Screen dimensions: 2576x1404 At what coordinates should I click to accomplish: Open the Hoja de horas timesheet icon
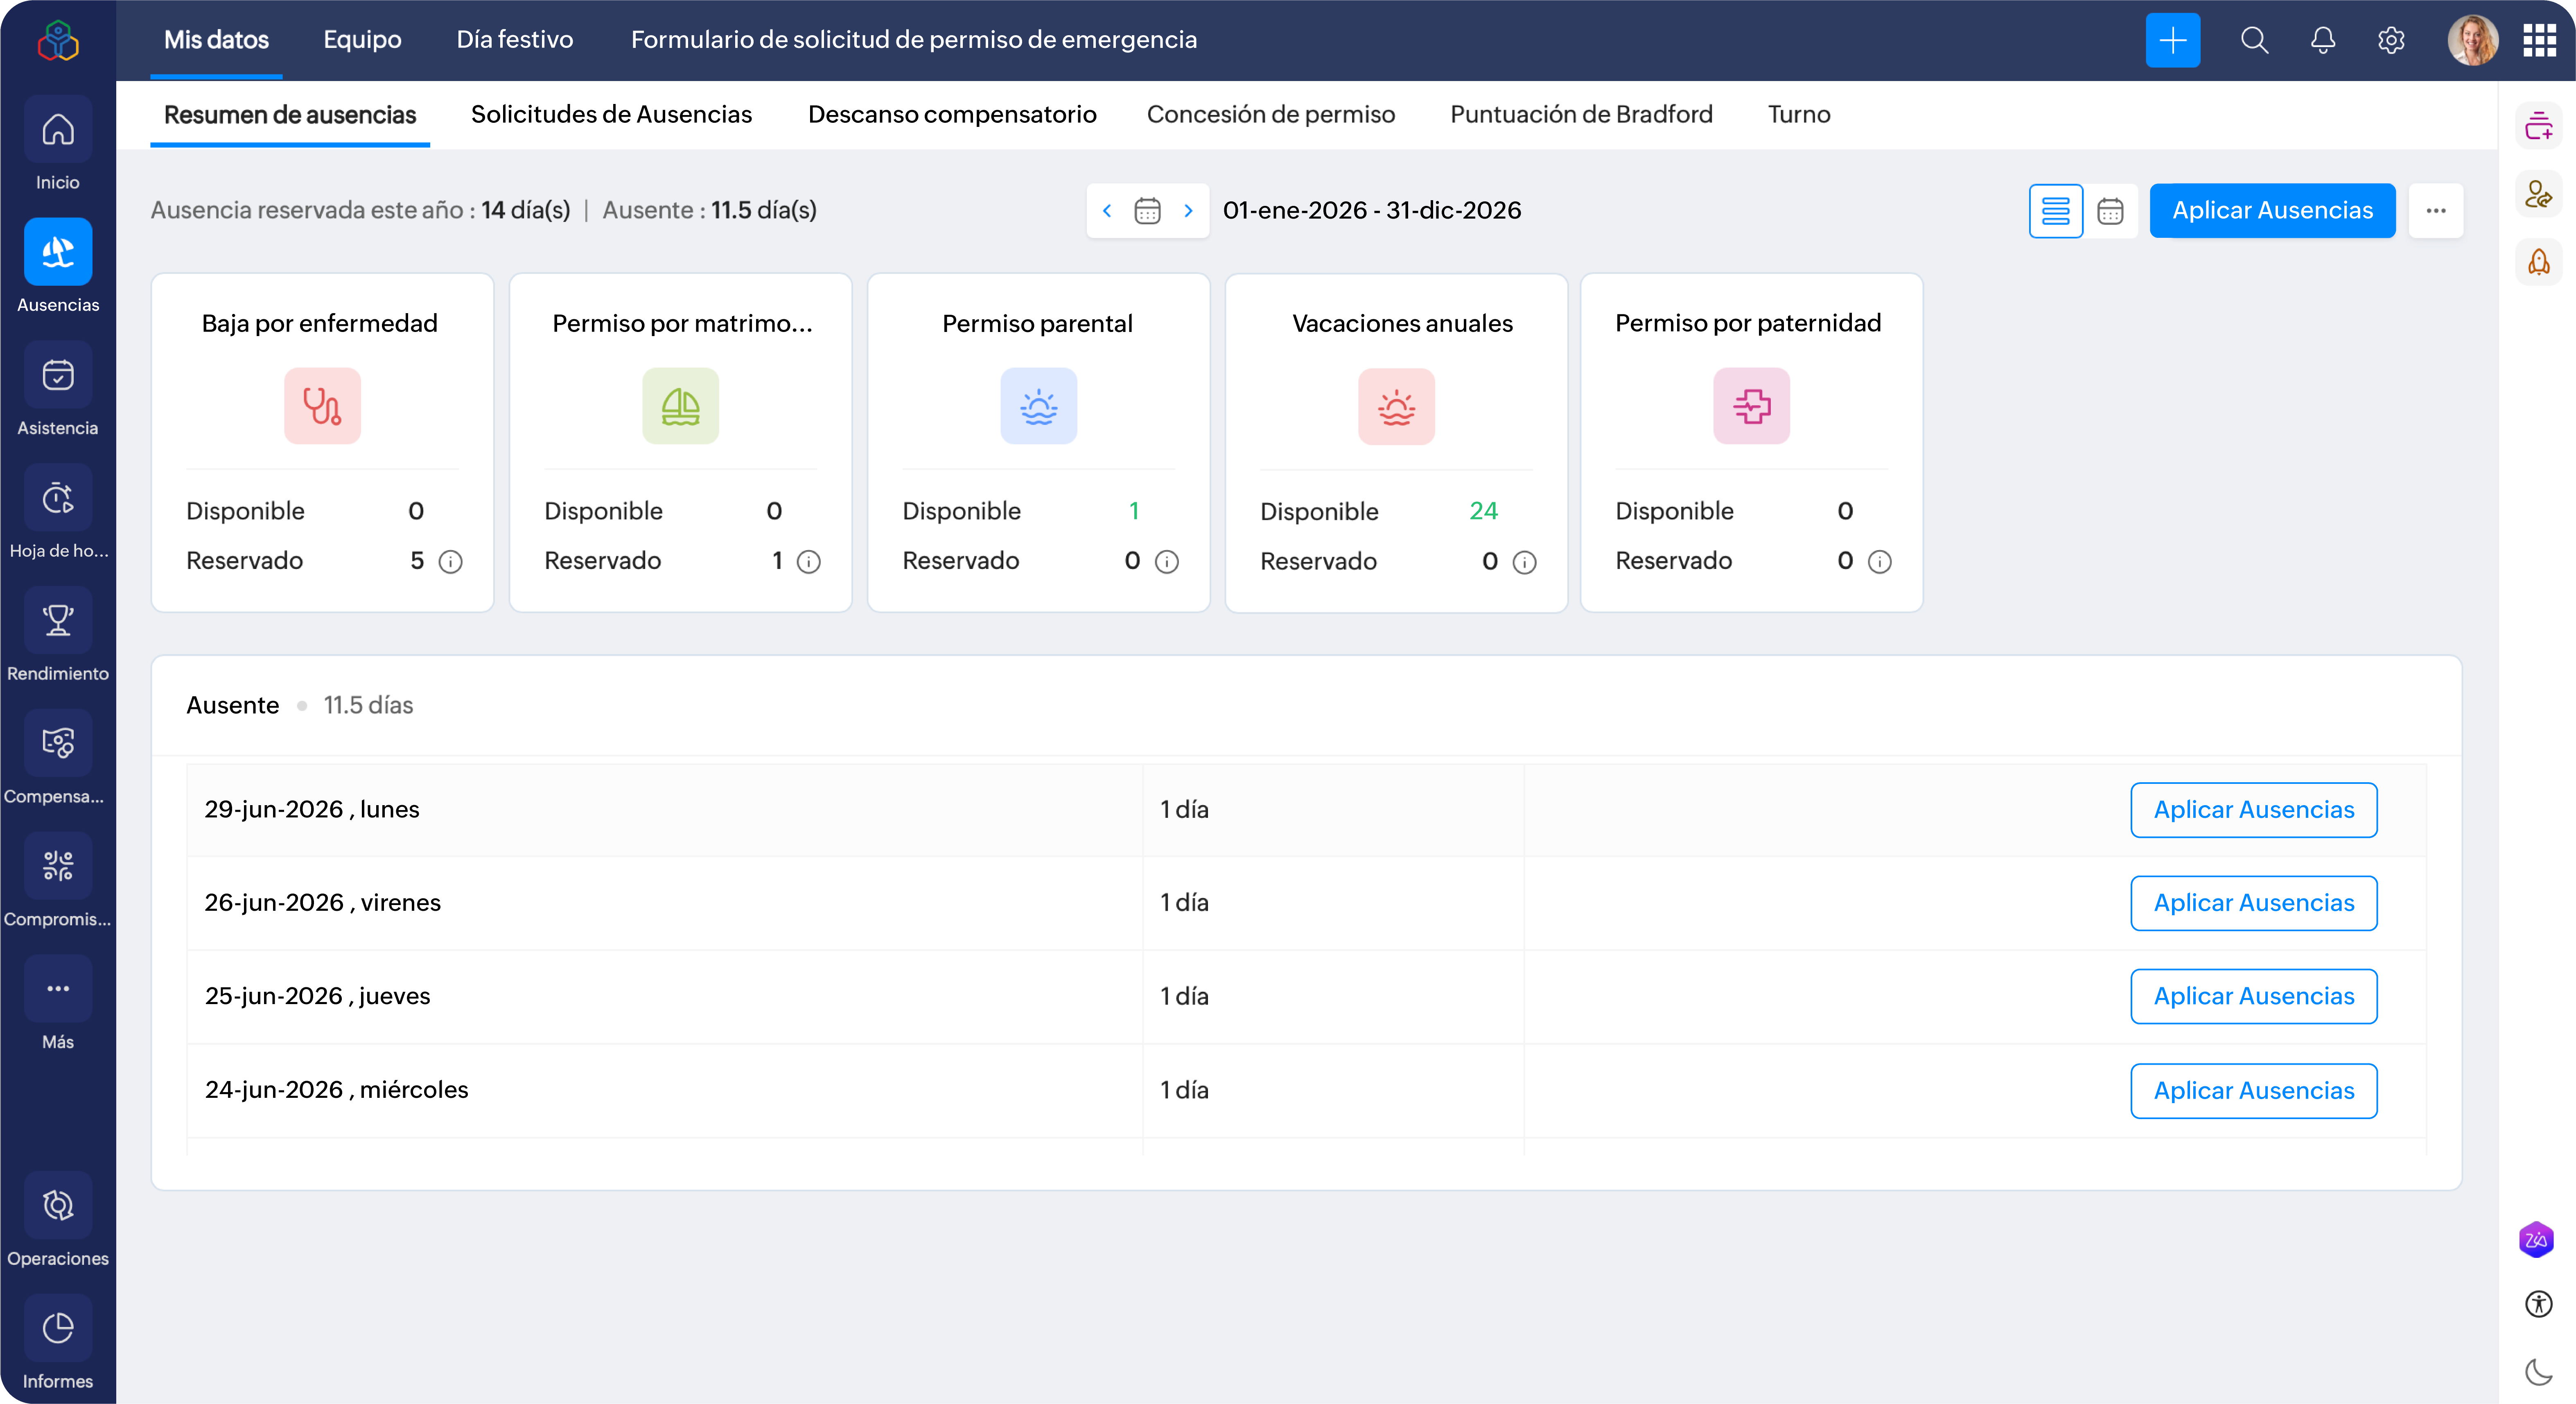point(58,498)
